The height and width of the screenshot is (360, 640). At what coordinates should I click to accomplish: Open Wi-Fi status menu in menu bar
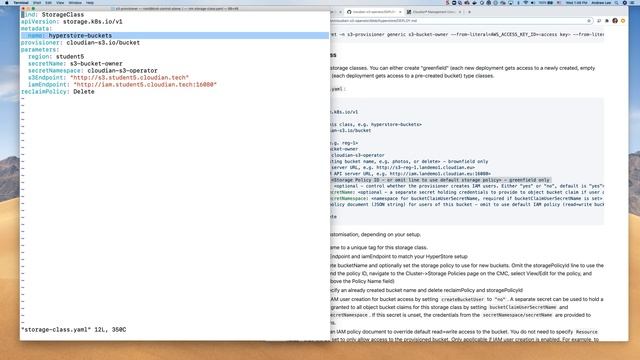(x=526, y=2)
